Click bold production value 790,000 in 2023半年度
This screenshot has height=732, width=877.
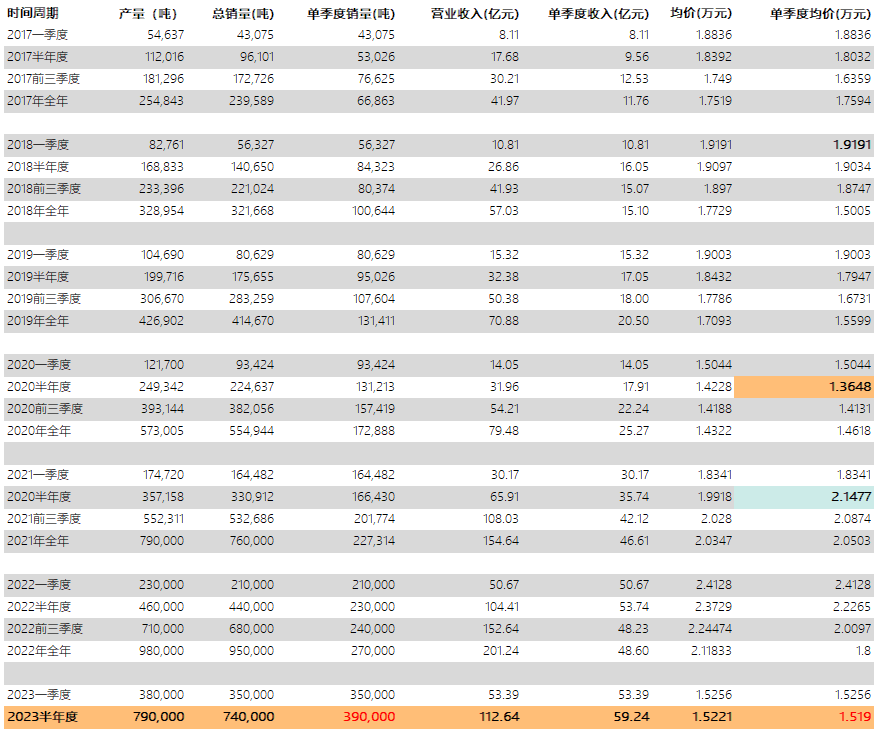pos(159,717)
